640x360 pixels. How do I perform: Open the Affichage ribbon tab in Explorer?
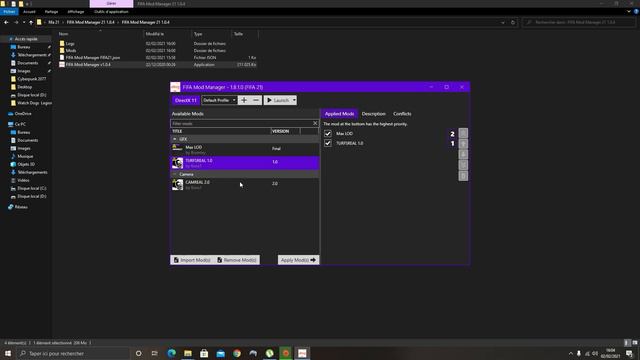point(76,12)
